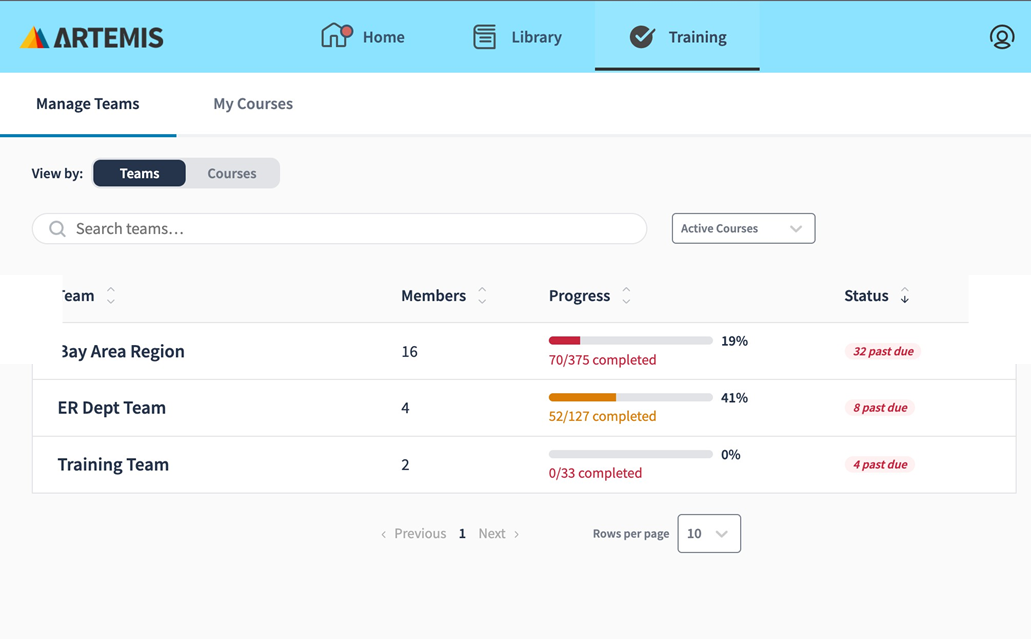Select the Manage Teams tab
Image resolution: width=1031 pixels, height=639 pixels.
88,104
